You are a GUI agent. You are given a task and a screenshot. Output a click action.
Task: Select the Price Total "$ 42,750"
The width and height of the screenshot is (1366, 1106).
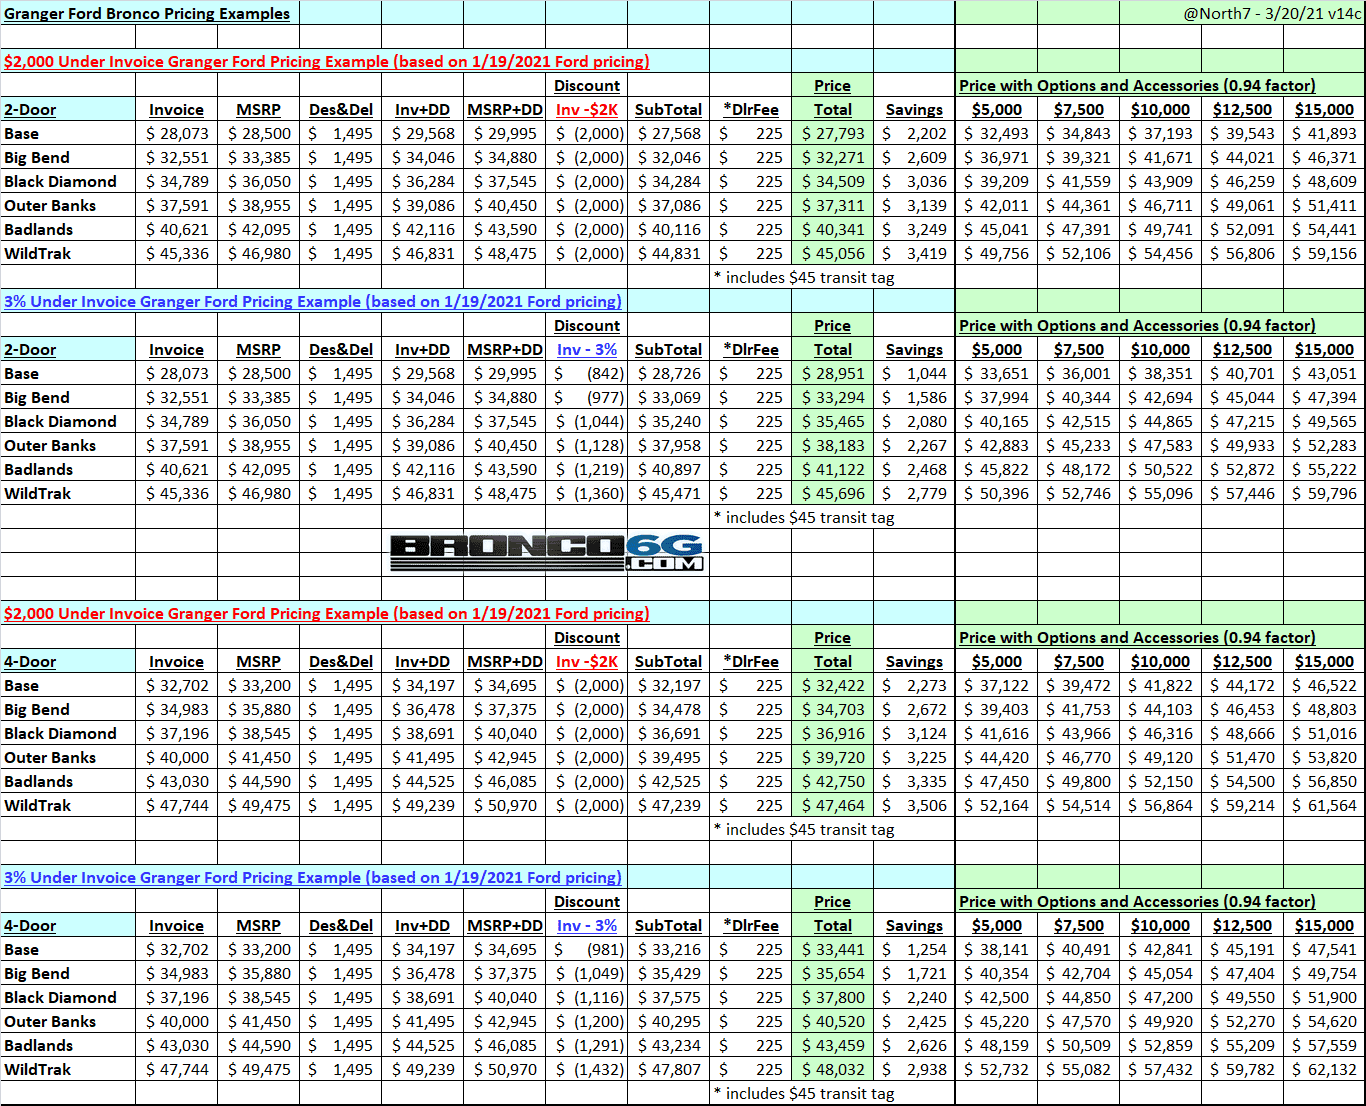833,782
